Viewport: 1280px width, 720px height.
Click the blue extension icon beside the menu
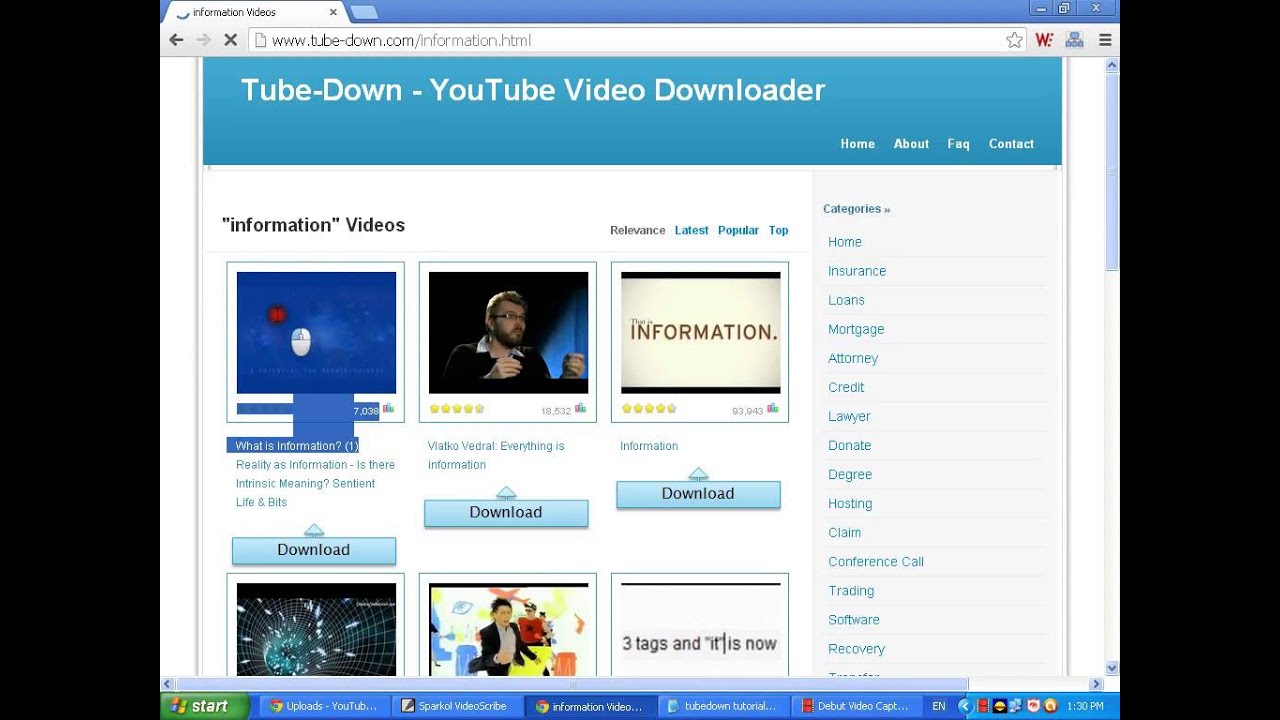pyautogui.click(x=1074, y=40)
